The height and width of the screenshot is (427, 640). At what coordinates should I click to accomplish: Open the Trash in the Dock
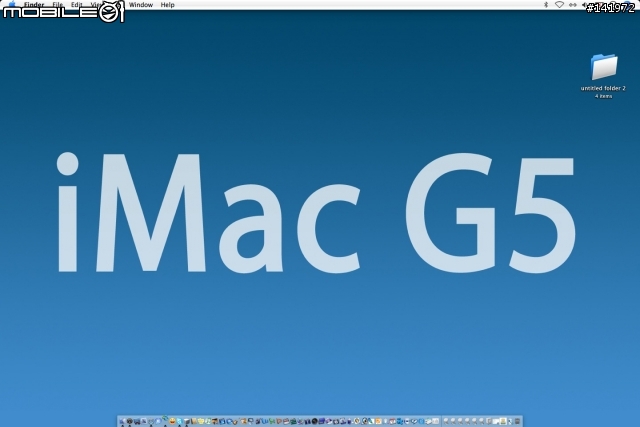pos(518,421)
